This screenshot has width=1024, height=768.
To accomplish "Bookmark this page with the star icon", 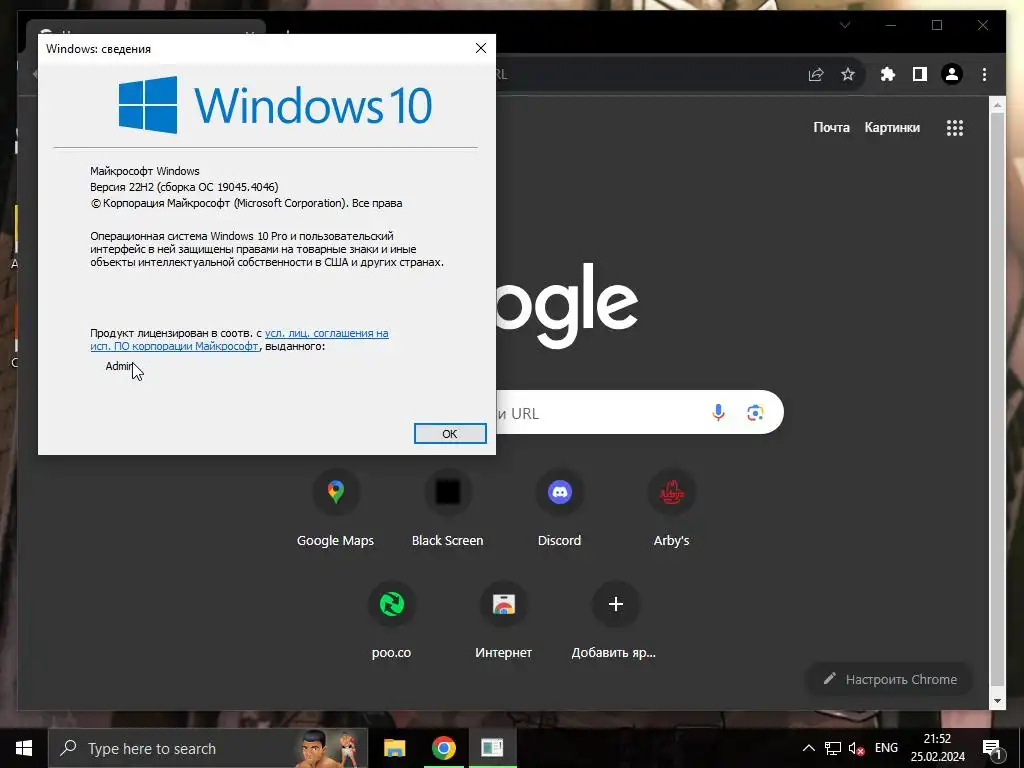I will click(x=848, y=74).
